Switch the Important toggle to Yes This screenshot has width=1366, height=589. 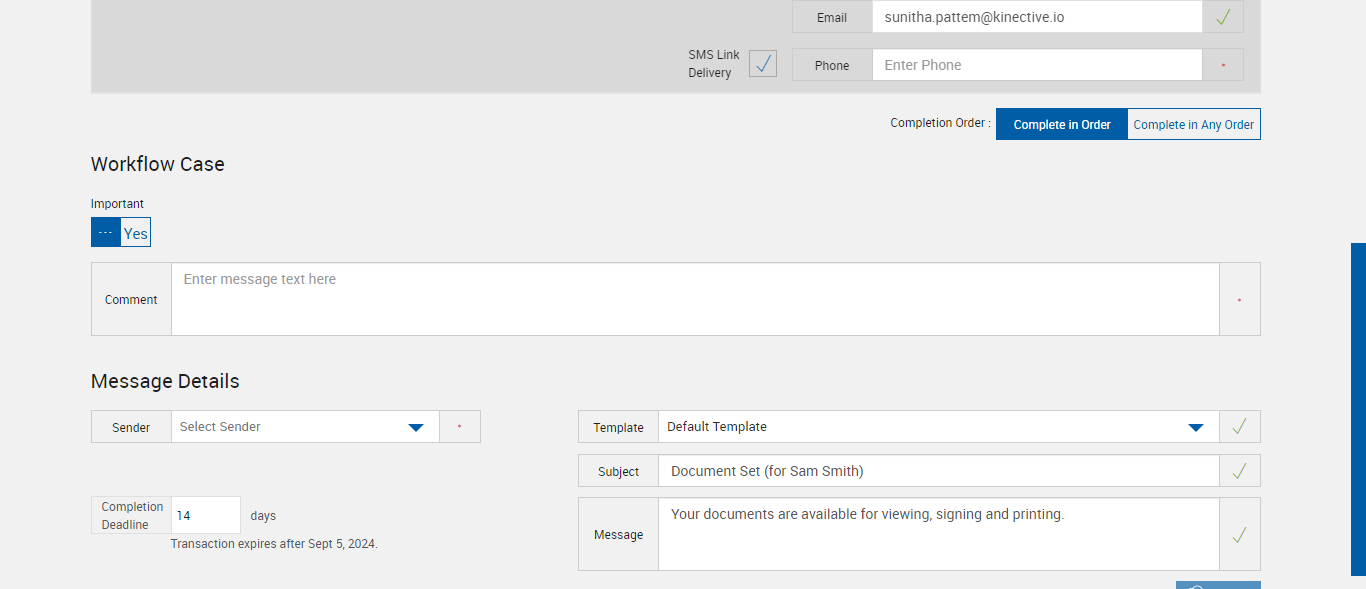[136, 233]
